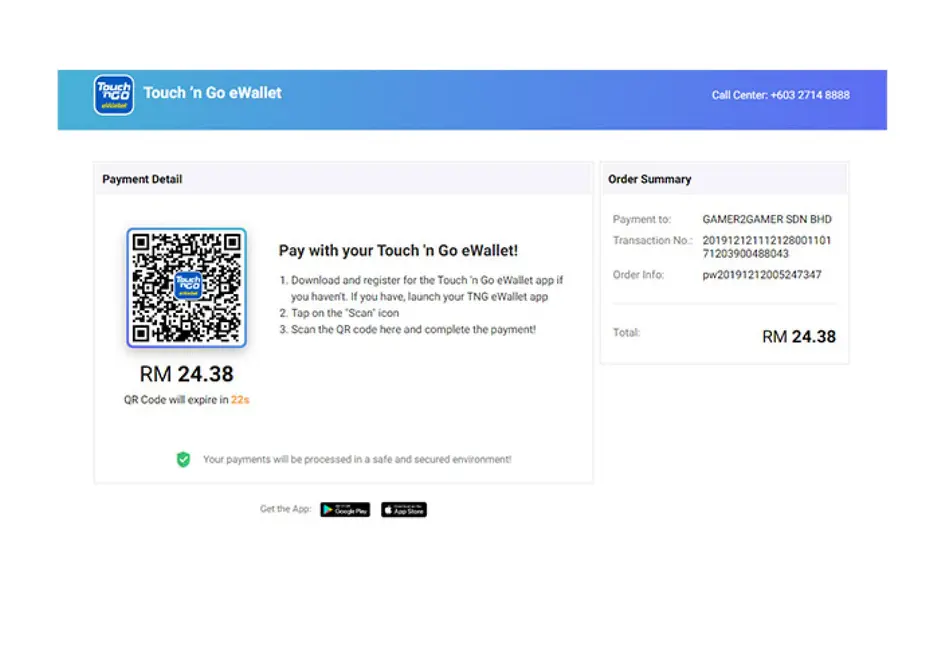
Task: Select the Google Play badge icon
Action: [344, 509]
